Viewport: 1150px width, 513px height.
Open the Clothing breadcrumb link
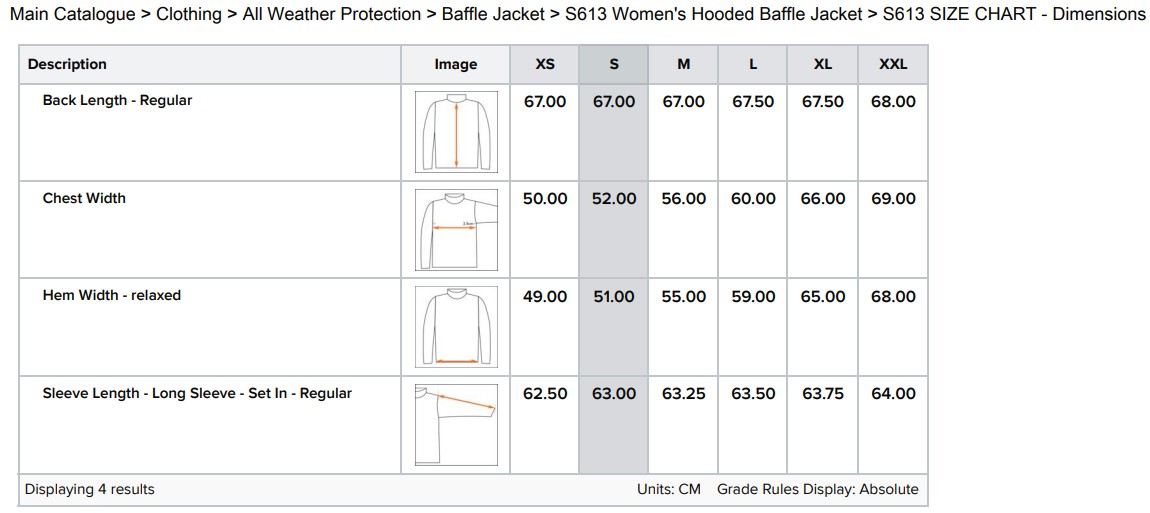(189, 15)
